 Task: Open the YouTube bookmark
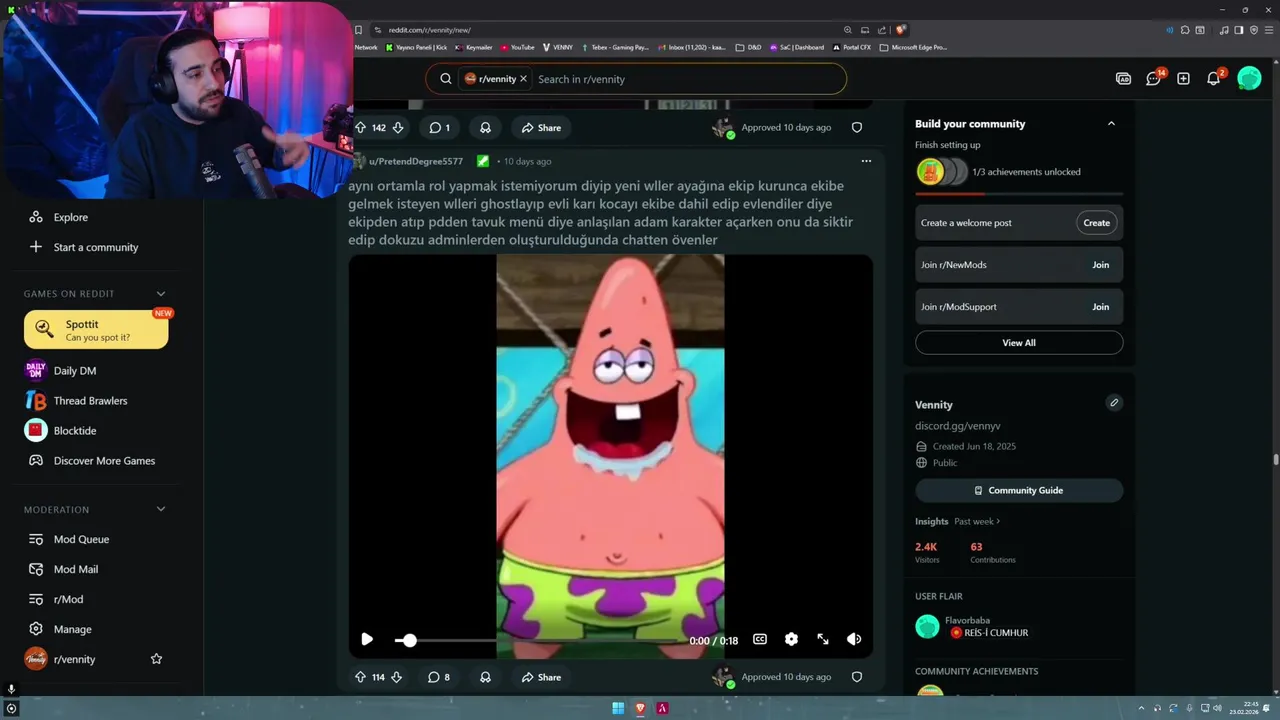[x=518, y=47]
